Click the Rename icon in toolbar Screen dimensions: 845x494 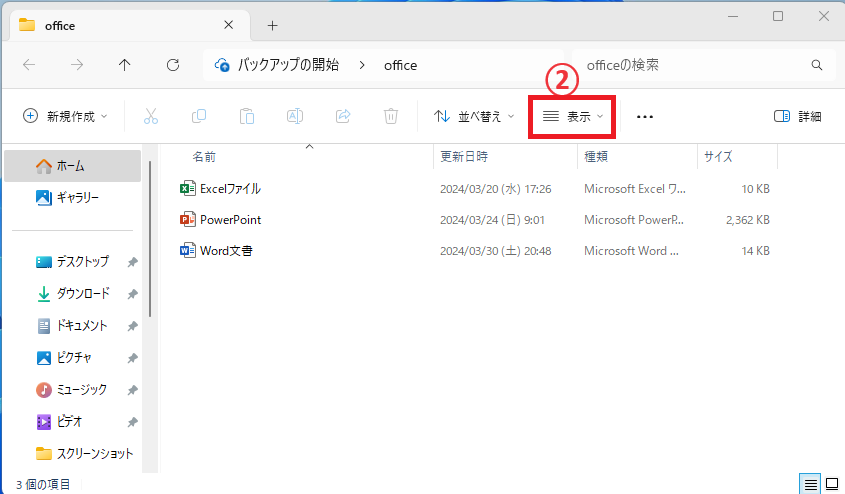295,116
